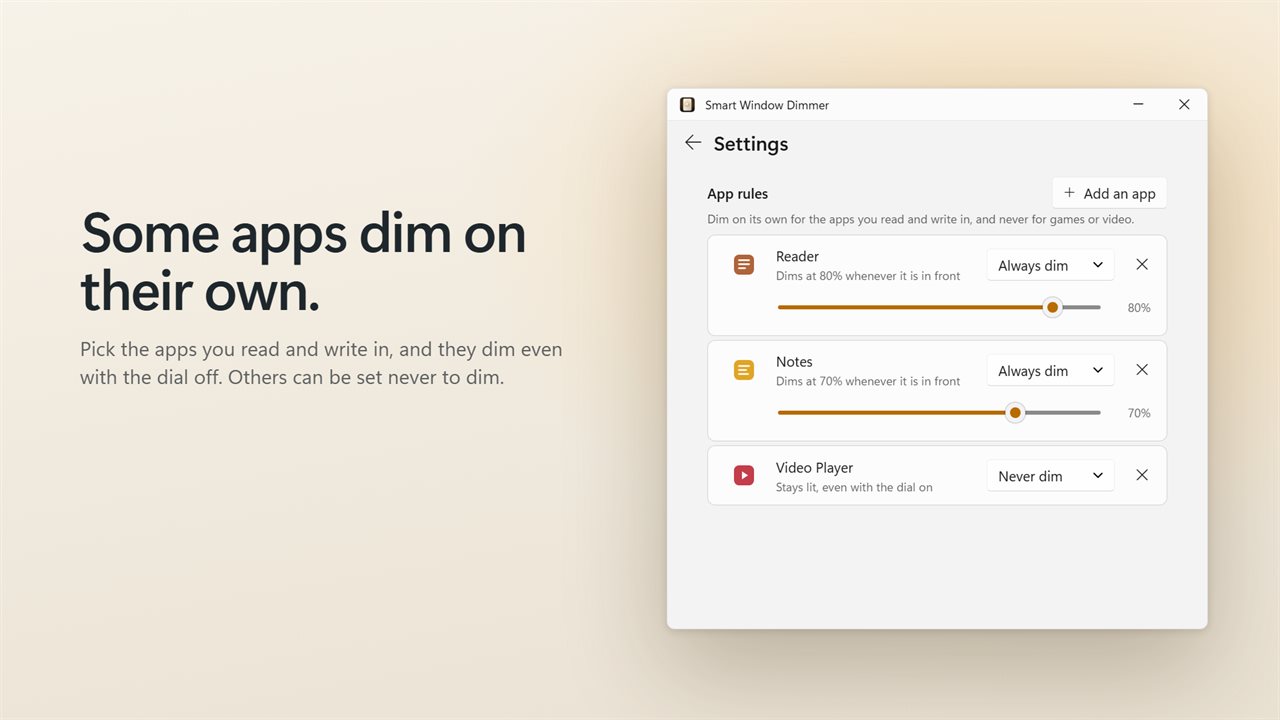The image size is (1280, 720).
Task: Open the Notes Always dim dropdown
Action: (x=1050, y=370)
